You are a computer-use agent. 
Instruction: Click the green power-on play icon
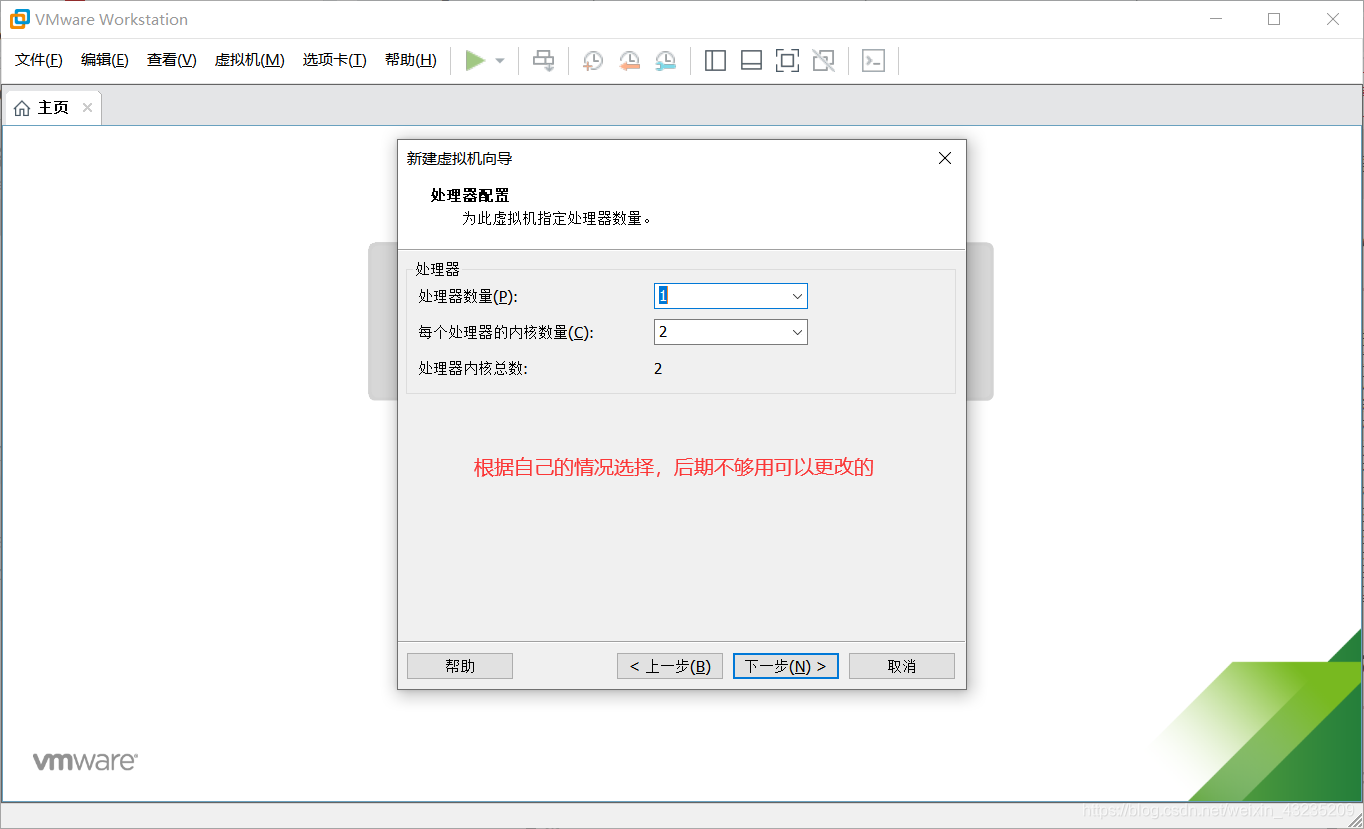[475, 61]
